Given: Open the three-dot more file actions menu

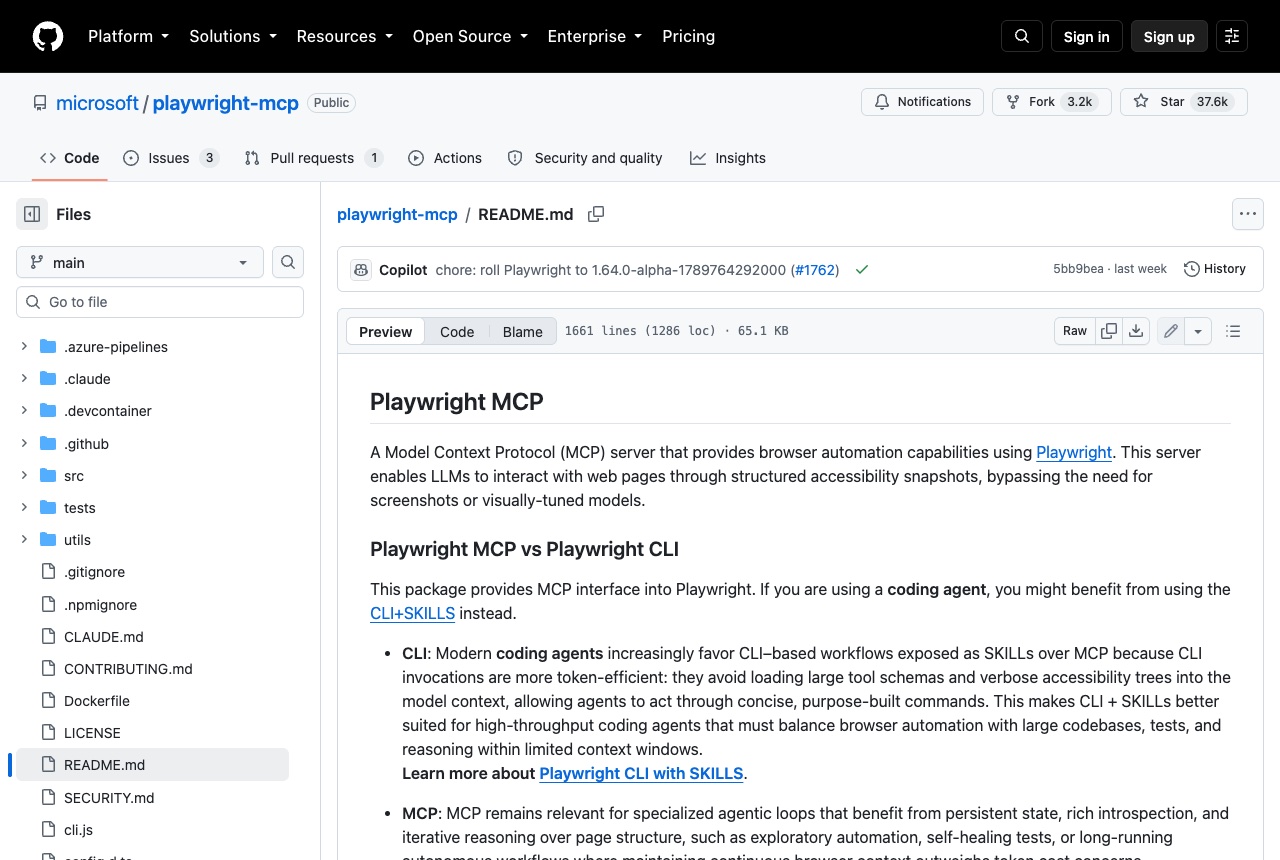Looking at the screenshot, I should click(x=1247, y=214).
